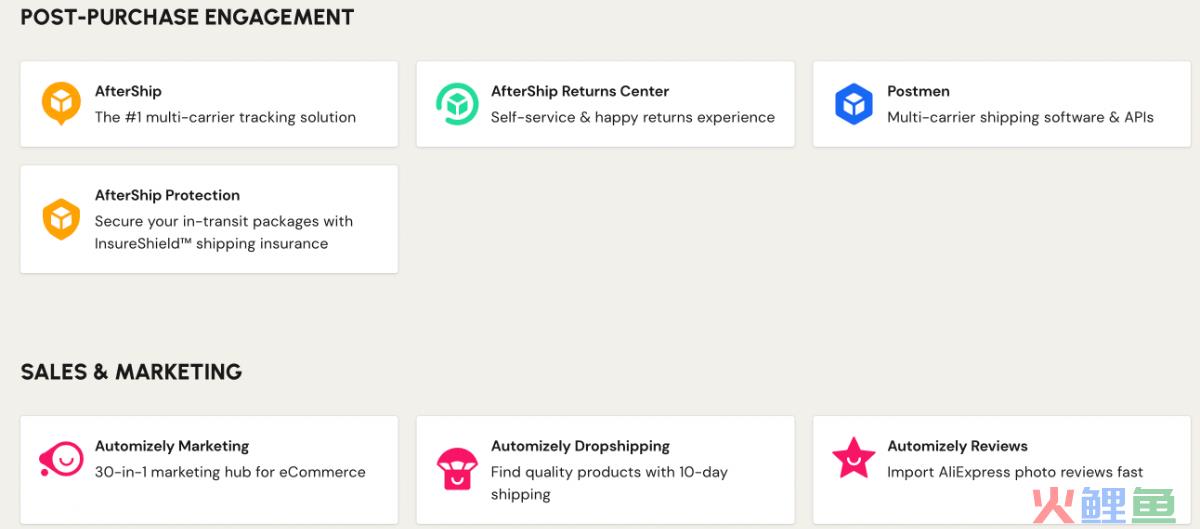
Task: Open Automizely Marketing title link
Action: (172, 446)
